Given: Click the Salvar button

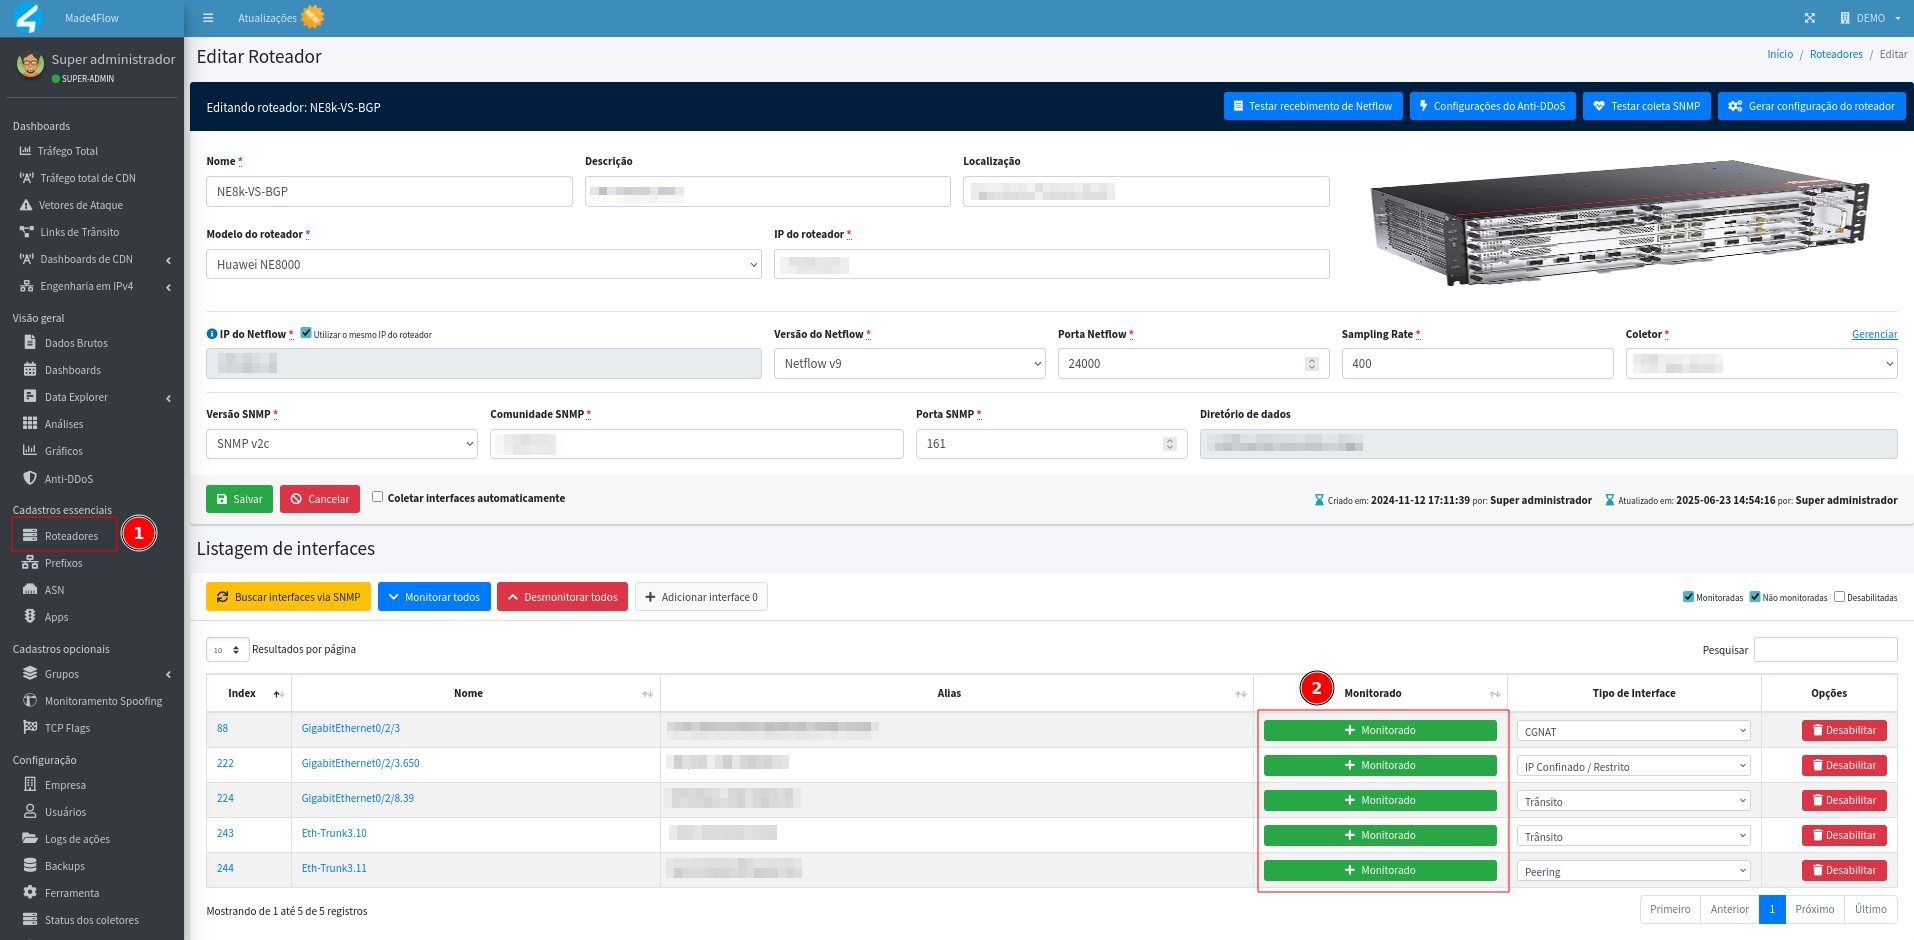Looking at the screenshot, I should [239, 499].
